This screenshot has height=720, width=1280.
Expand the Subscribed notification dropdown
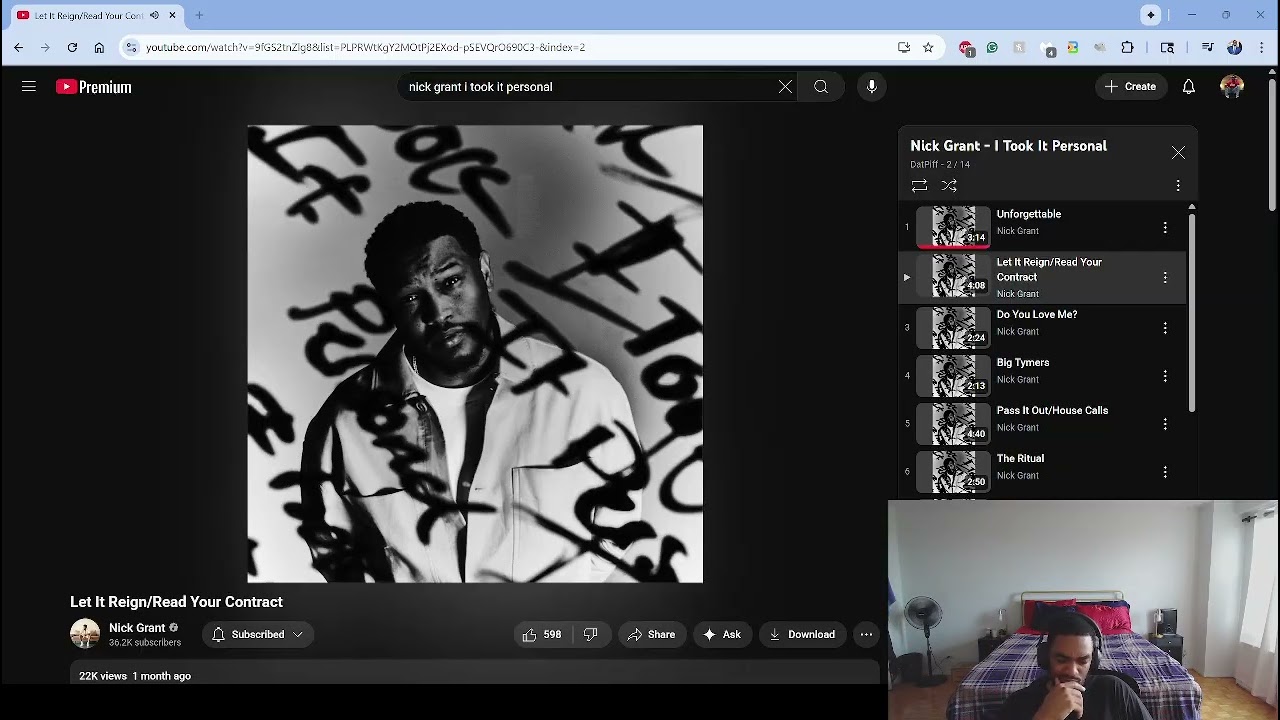[258, 634]
